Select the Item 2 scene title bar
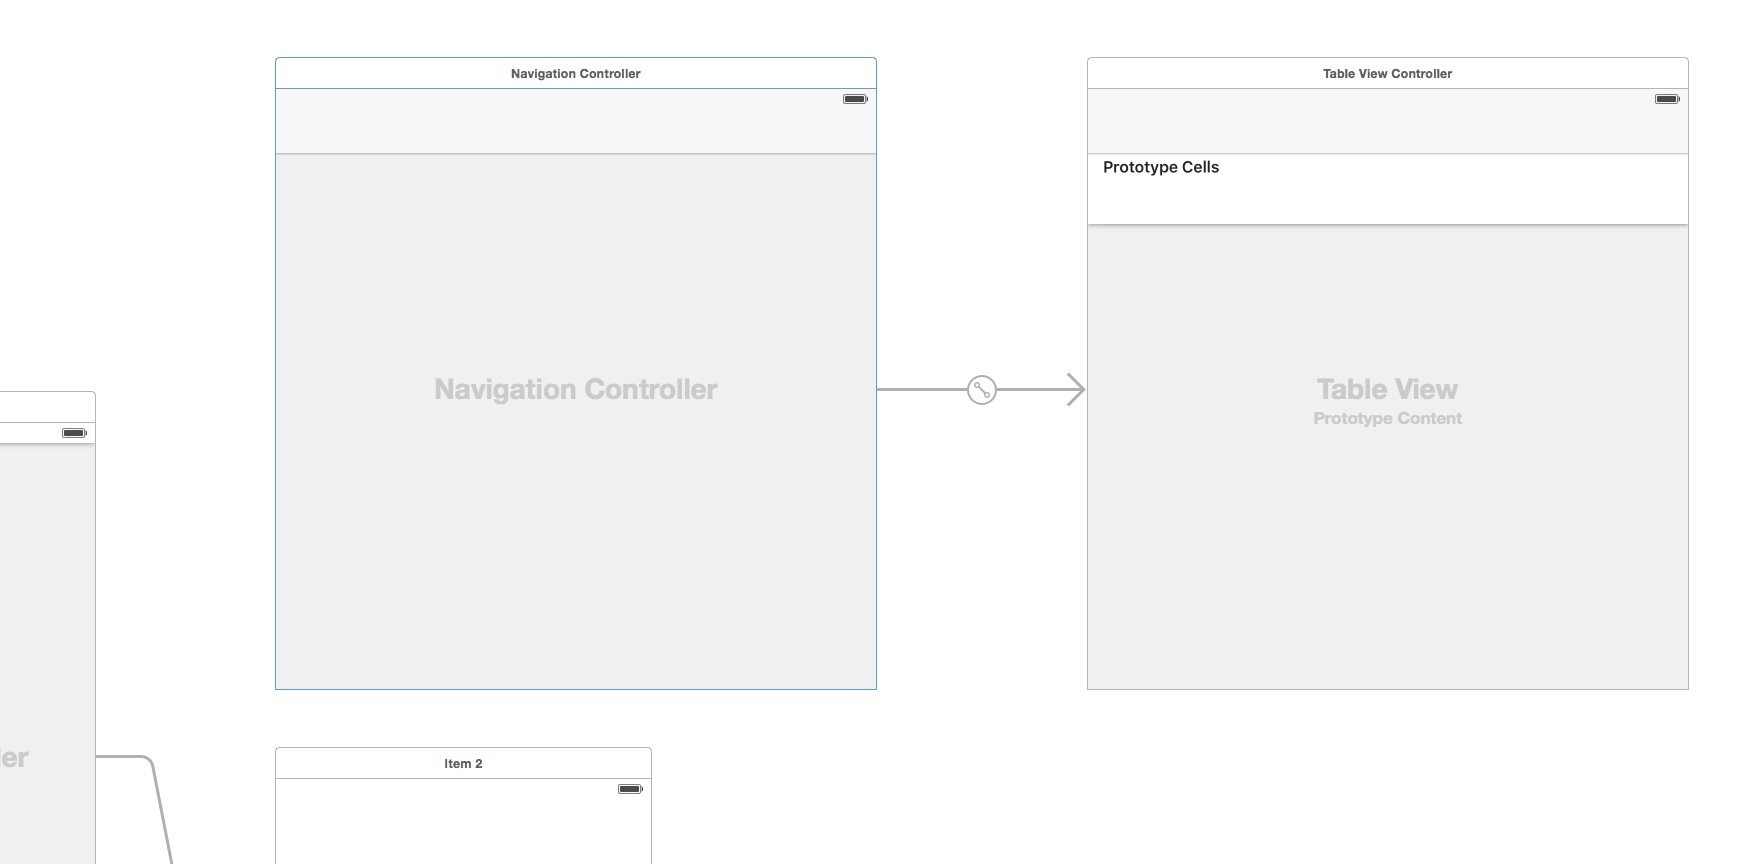This screenshot has width=1748, height=864. 463,763
